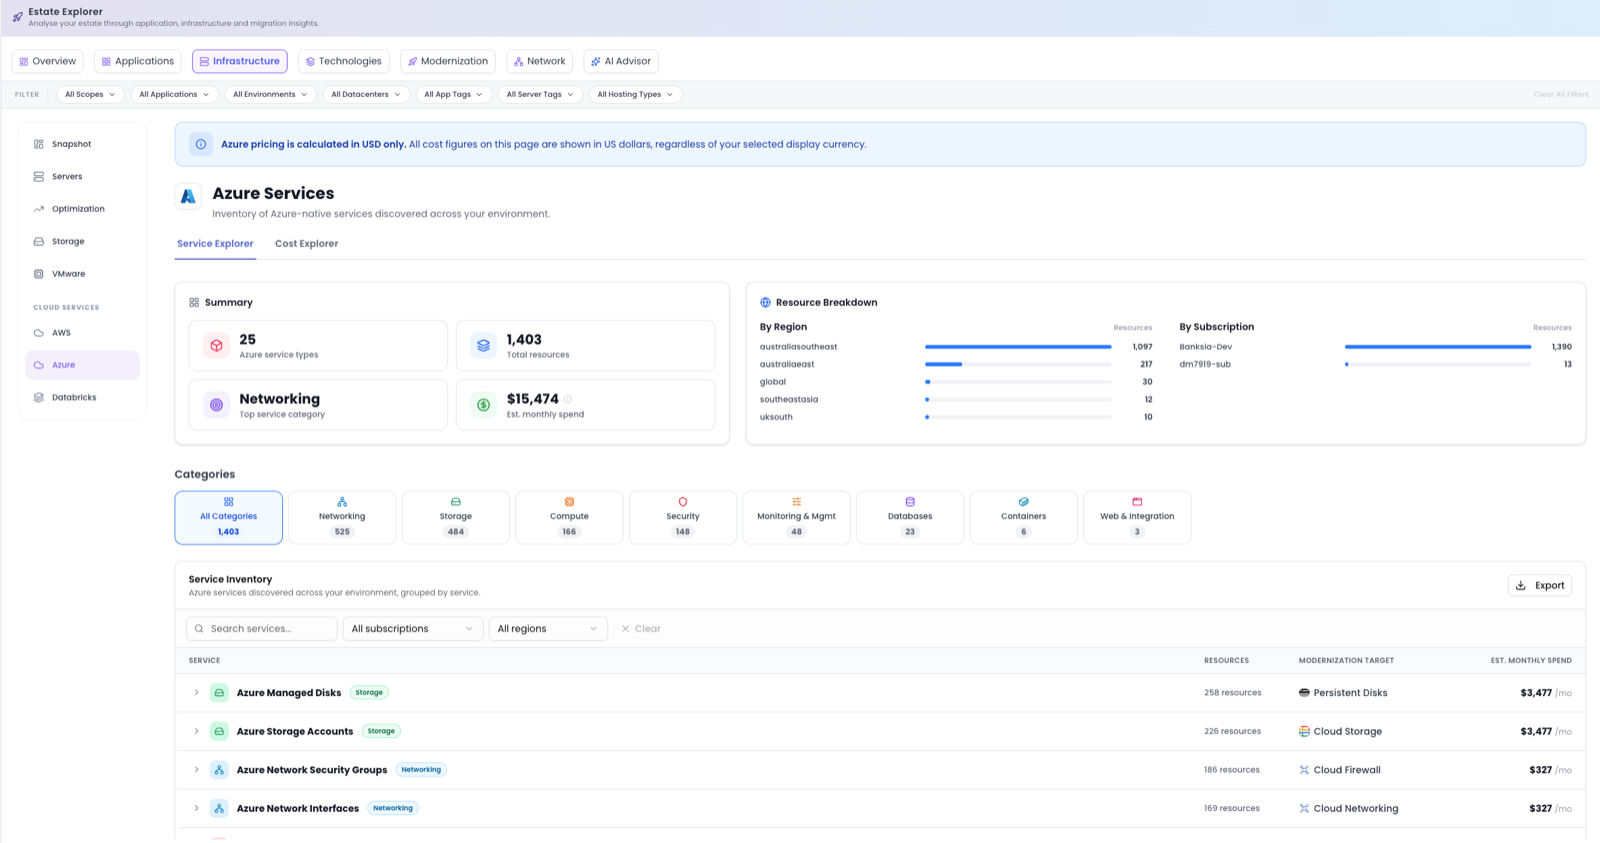Click the Banksia-Dev subscription bar
This screenshot has width=1600, height=843.
(x=1438, y=347)
